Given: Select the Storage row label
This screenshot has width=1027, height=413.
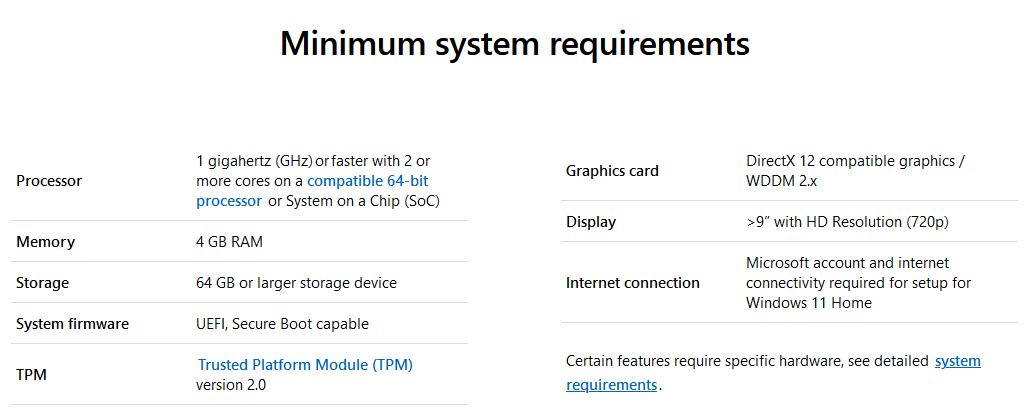Looking at the screenshot, I should click(x=42, y=283).
